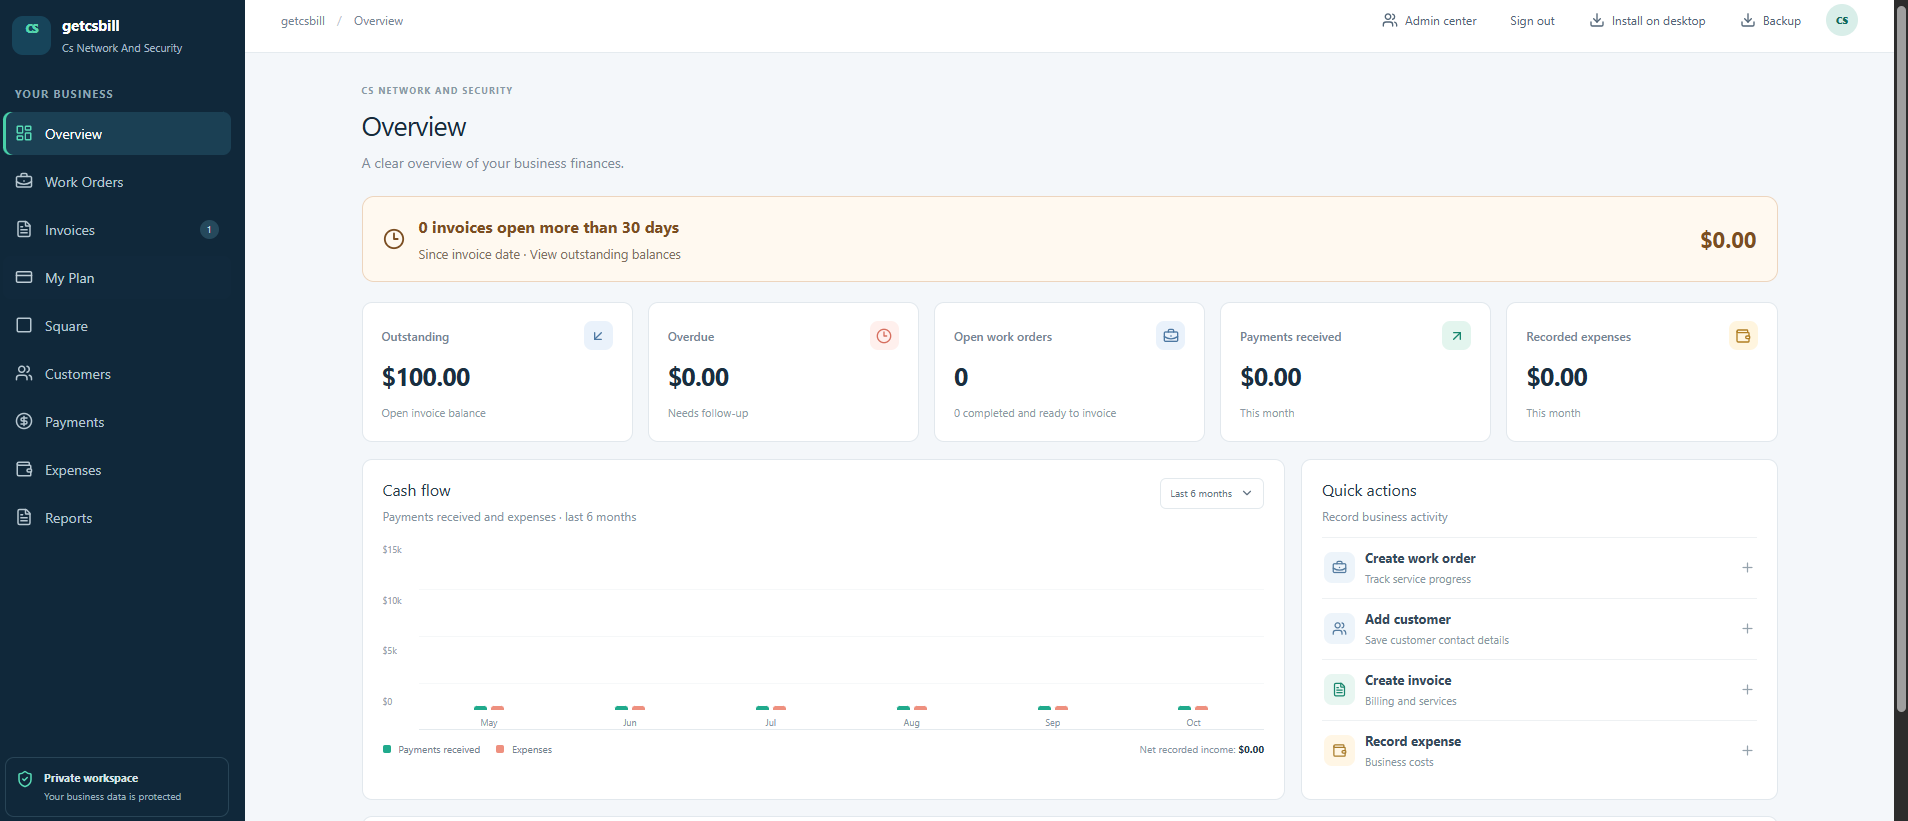Screen dimensions: 1908x821
Task: Click the Payments received legend swatch
Action: [387, 749]
